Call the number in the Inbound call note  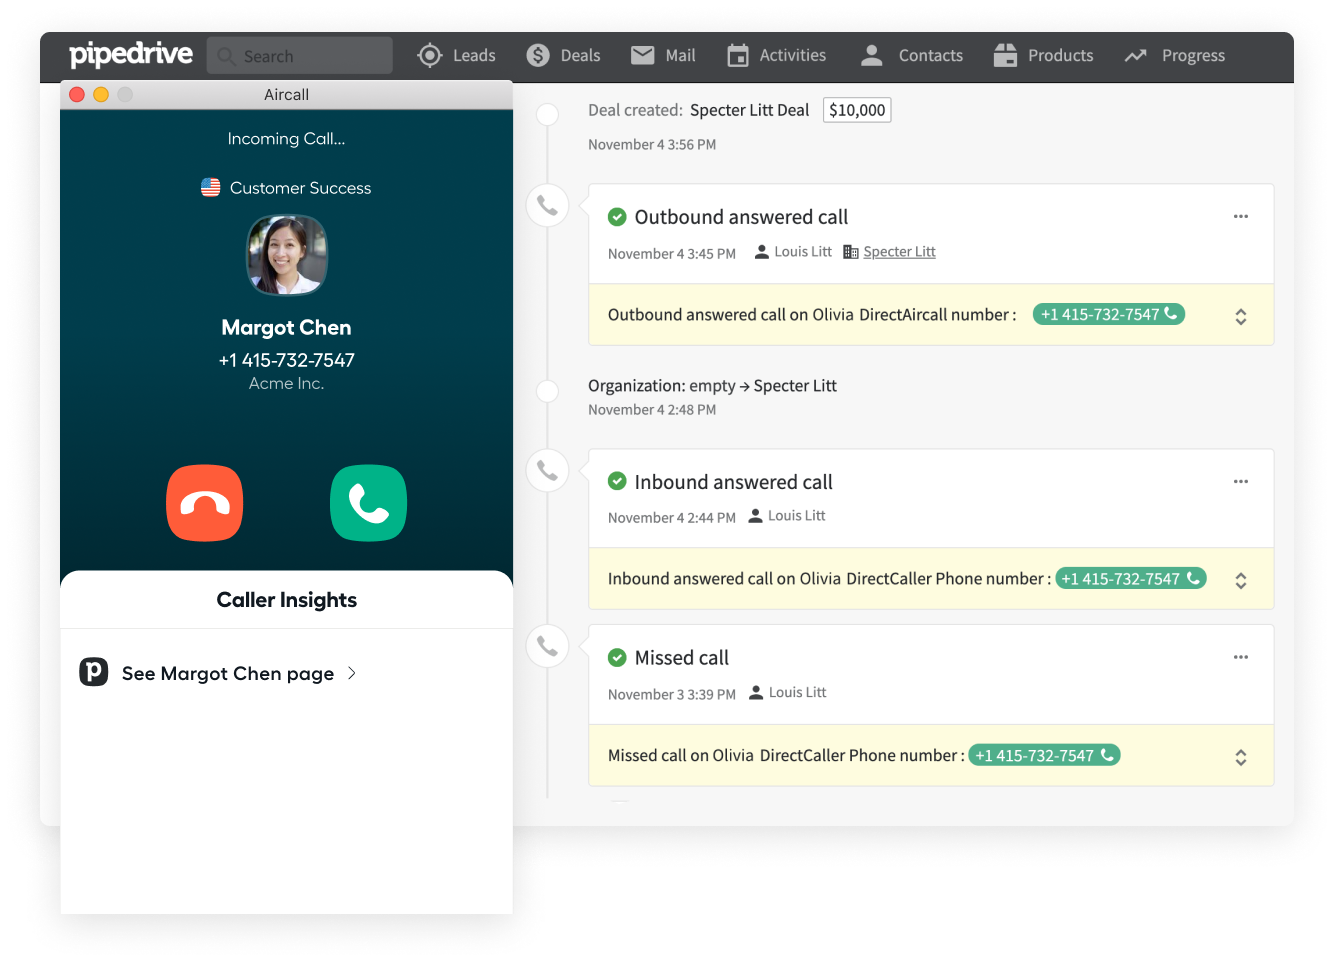1131,578
